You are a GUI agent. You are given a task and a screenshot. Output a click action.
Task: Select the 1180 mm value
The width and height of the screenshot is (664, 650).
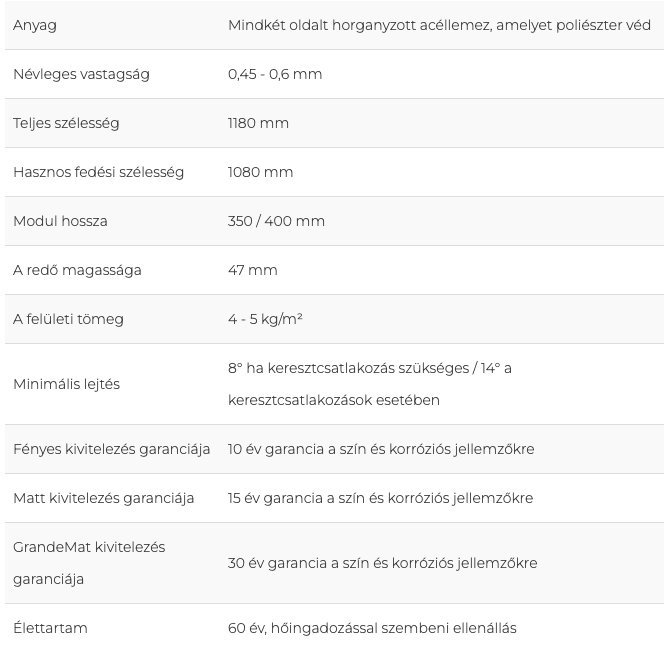pos(258,123)
